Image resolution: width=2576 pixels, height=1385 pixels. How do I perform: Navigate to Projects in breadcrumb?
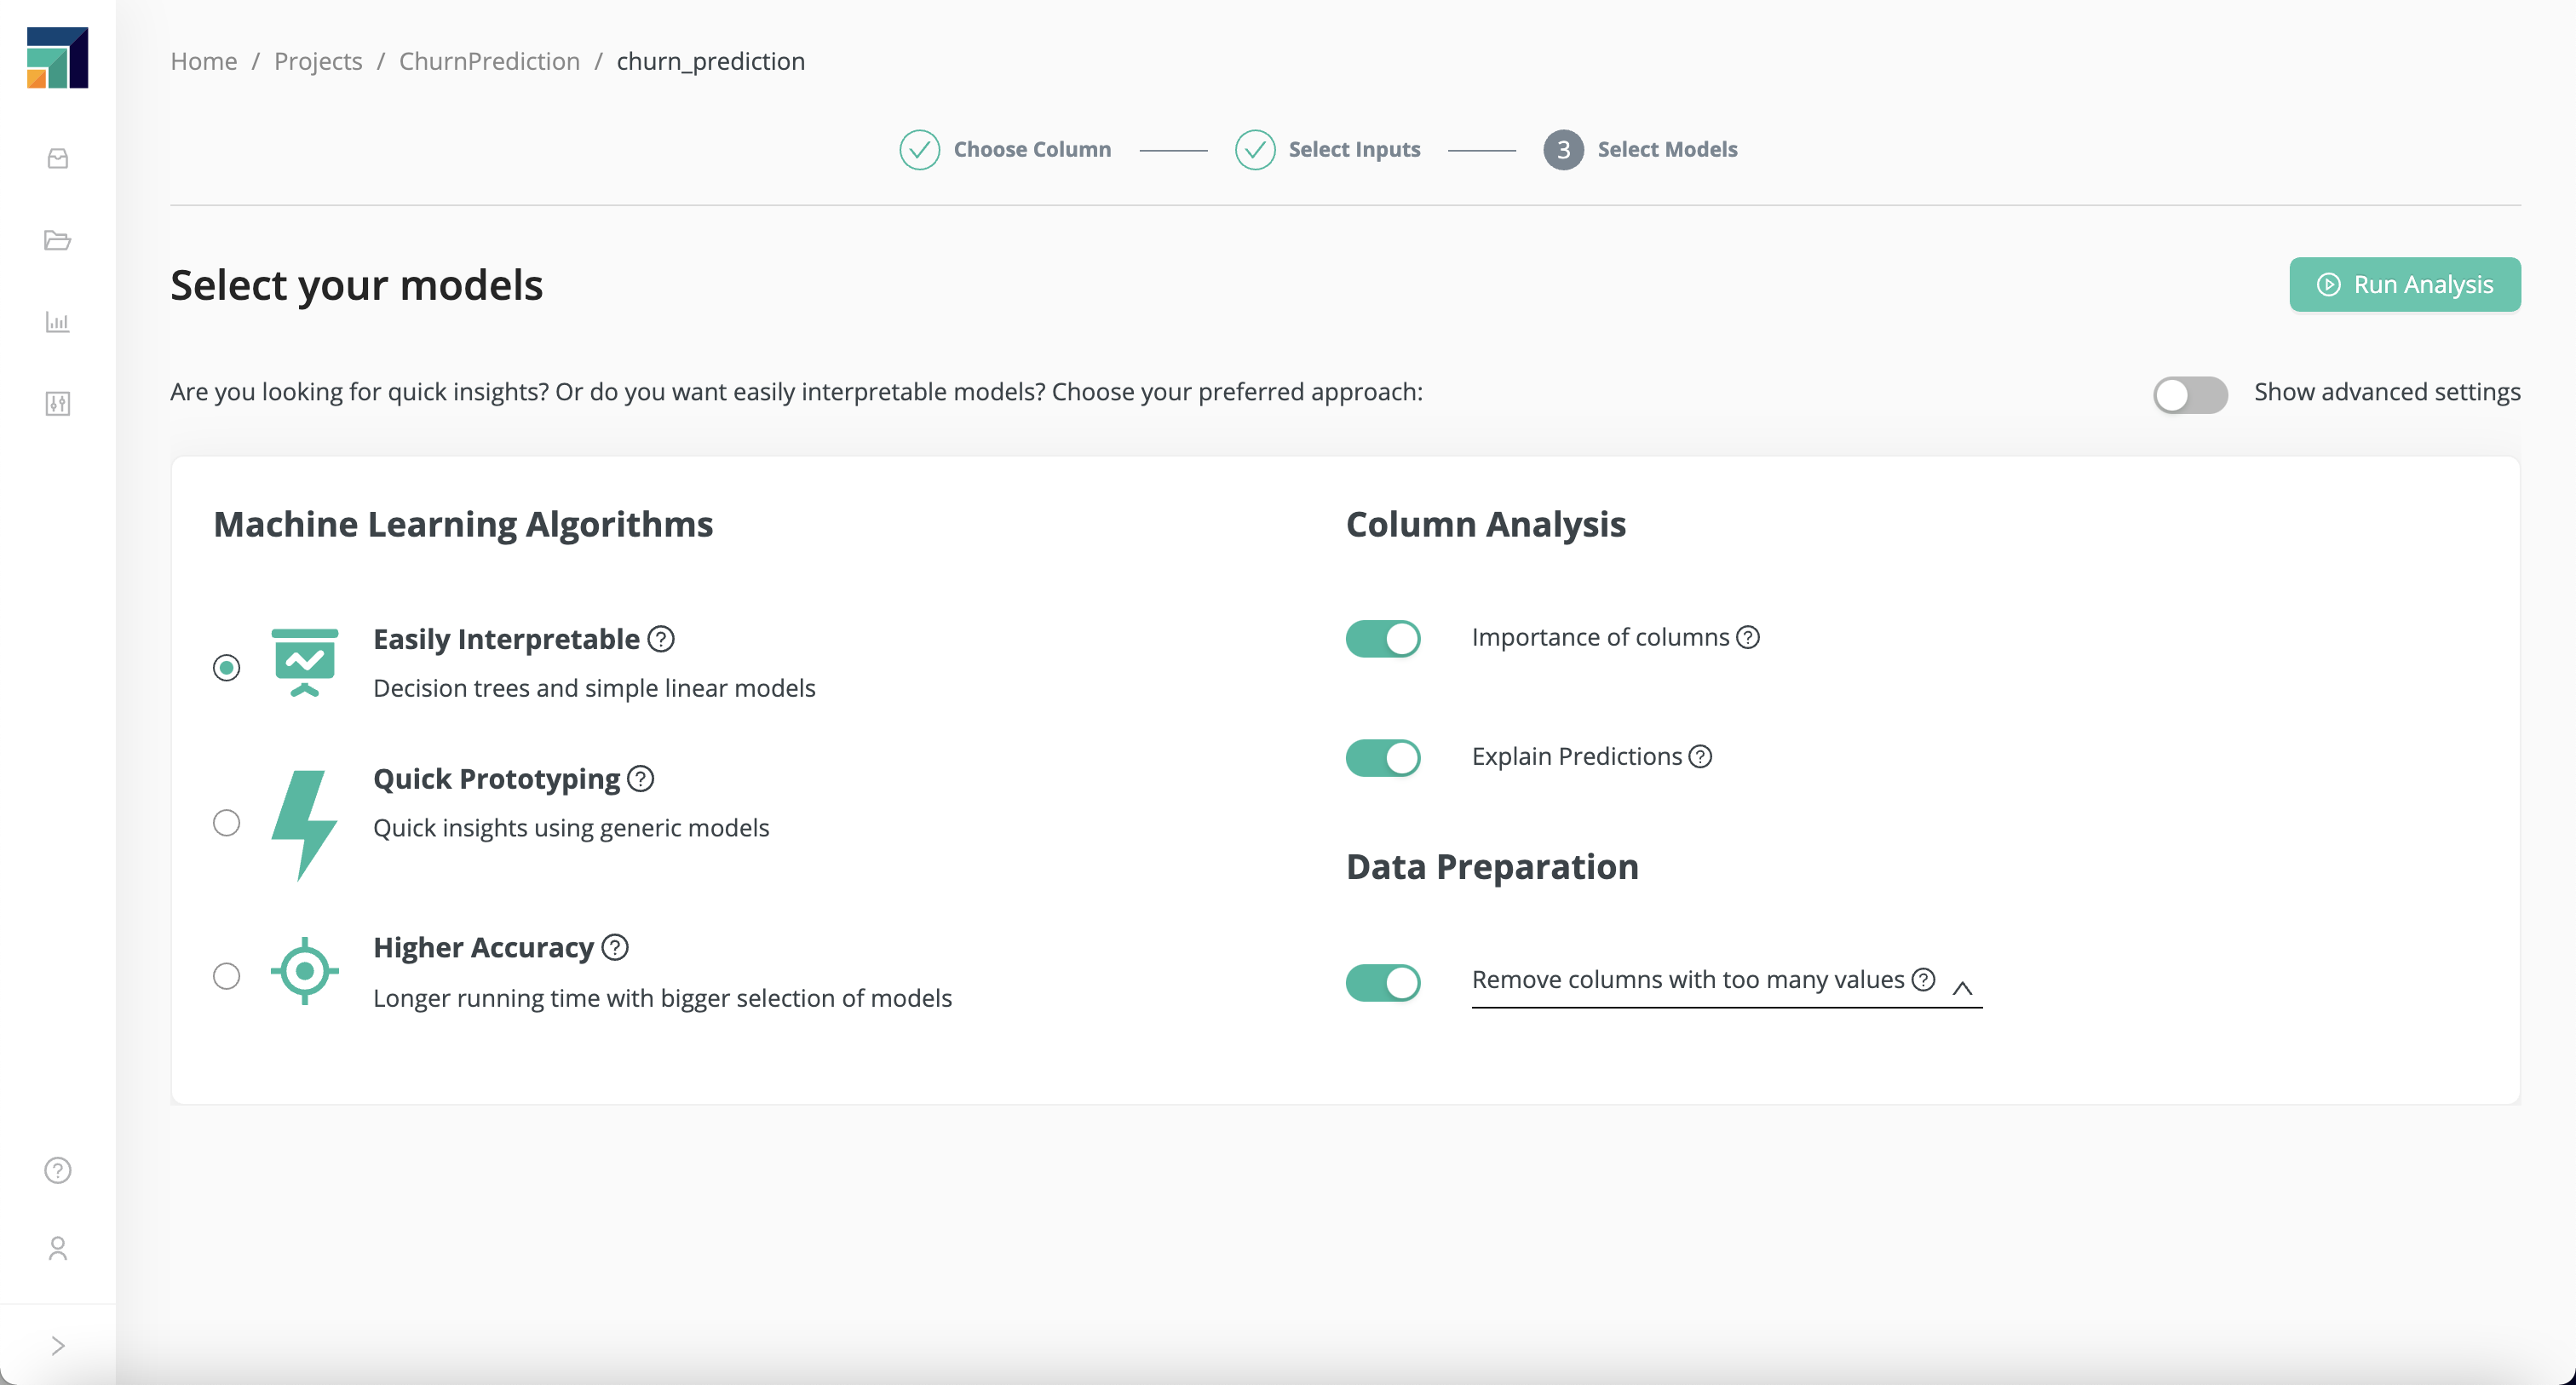click(318, 61)
